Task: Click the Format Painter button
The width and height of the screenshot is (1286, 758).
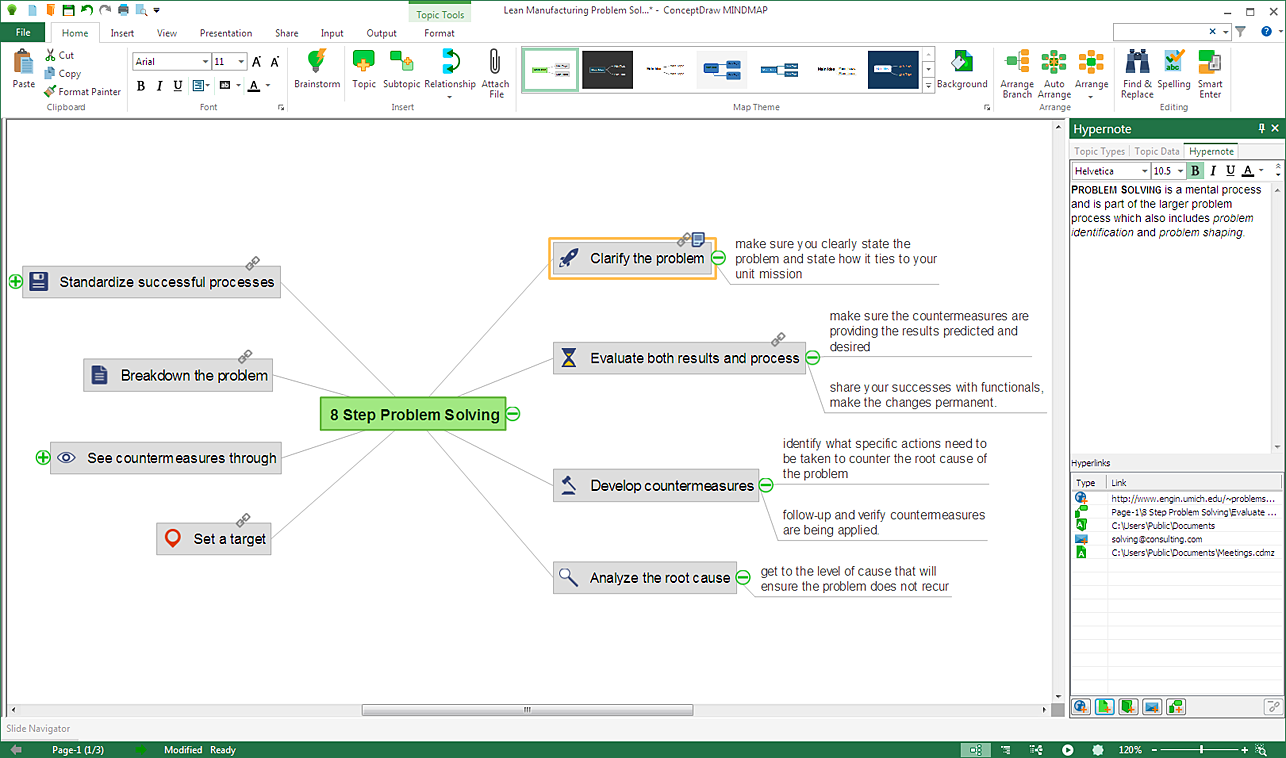Action: pos(82,92)
